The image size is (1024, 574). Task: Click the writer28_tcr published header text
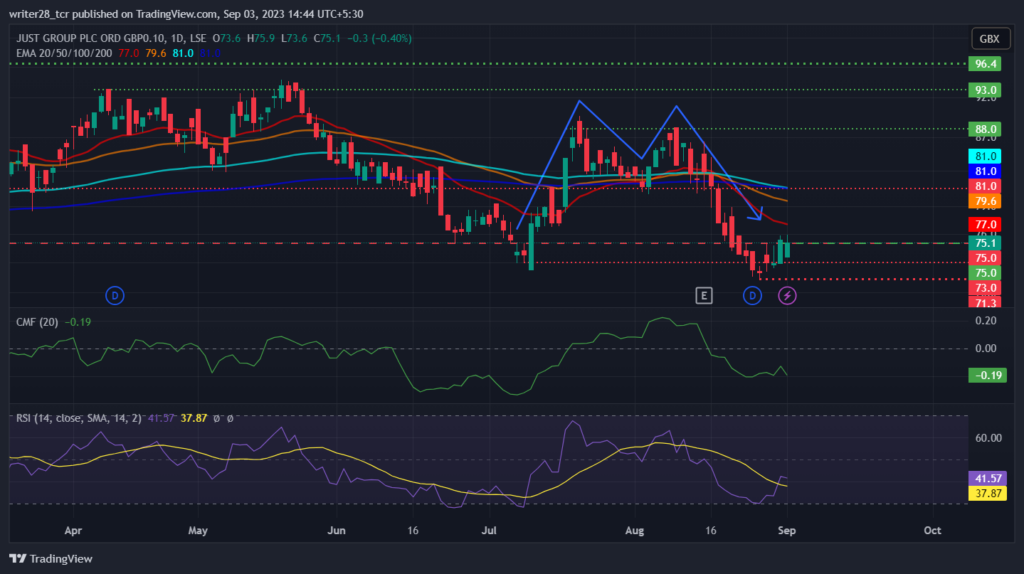coord(186,14)
